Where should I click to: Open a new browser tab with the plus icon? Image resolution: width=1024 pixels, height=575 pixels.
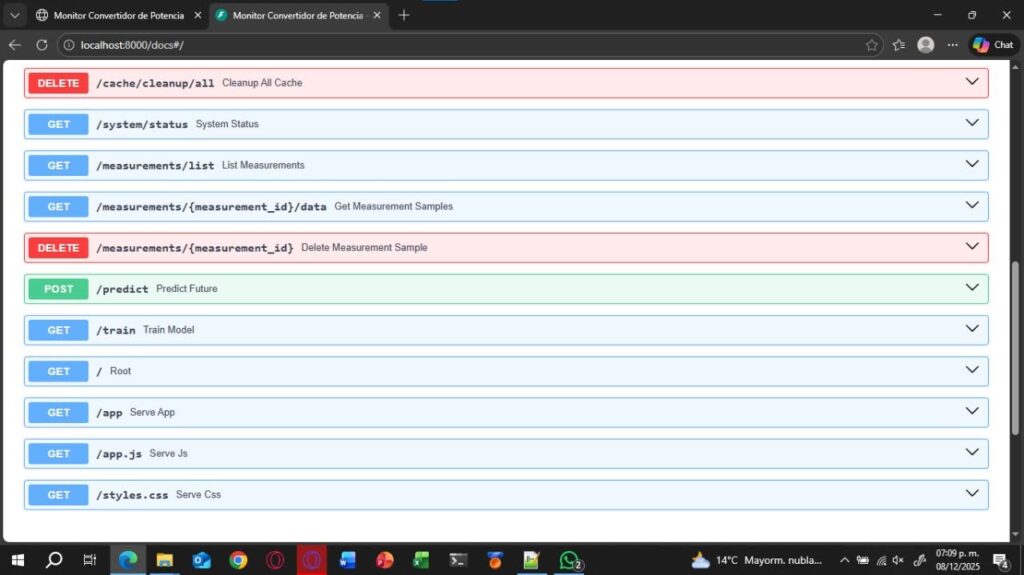[404, 15]
